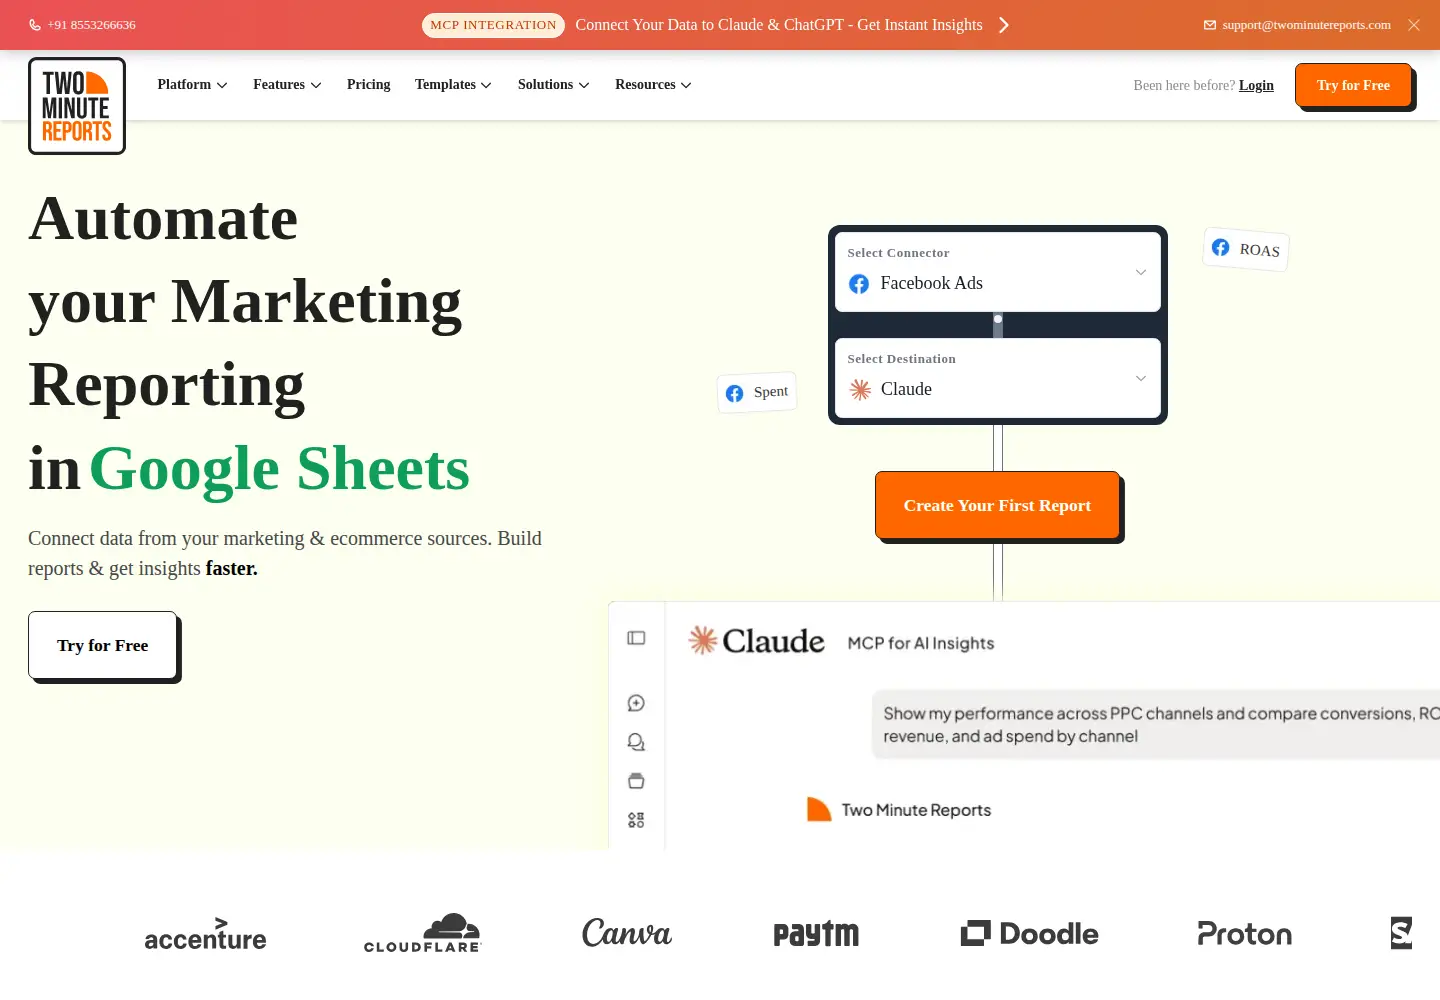The image size is (1440, 1000).
Task: Click the Facebook icon beside Spent
Action: (x=735, y=393)
